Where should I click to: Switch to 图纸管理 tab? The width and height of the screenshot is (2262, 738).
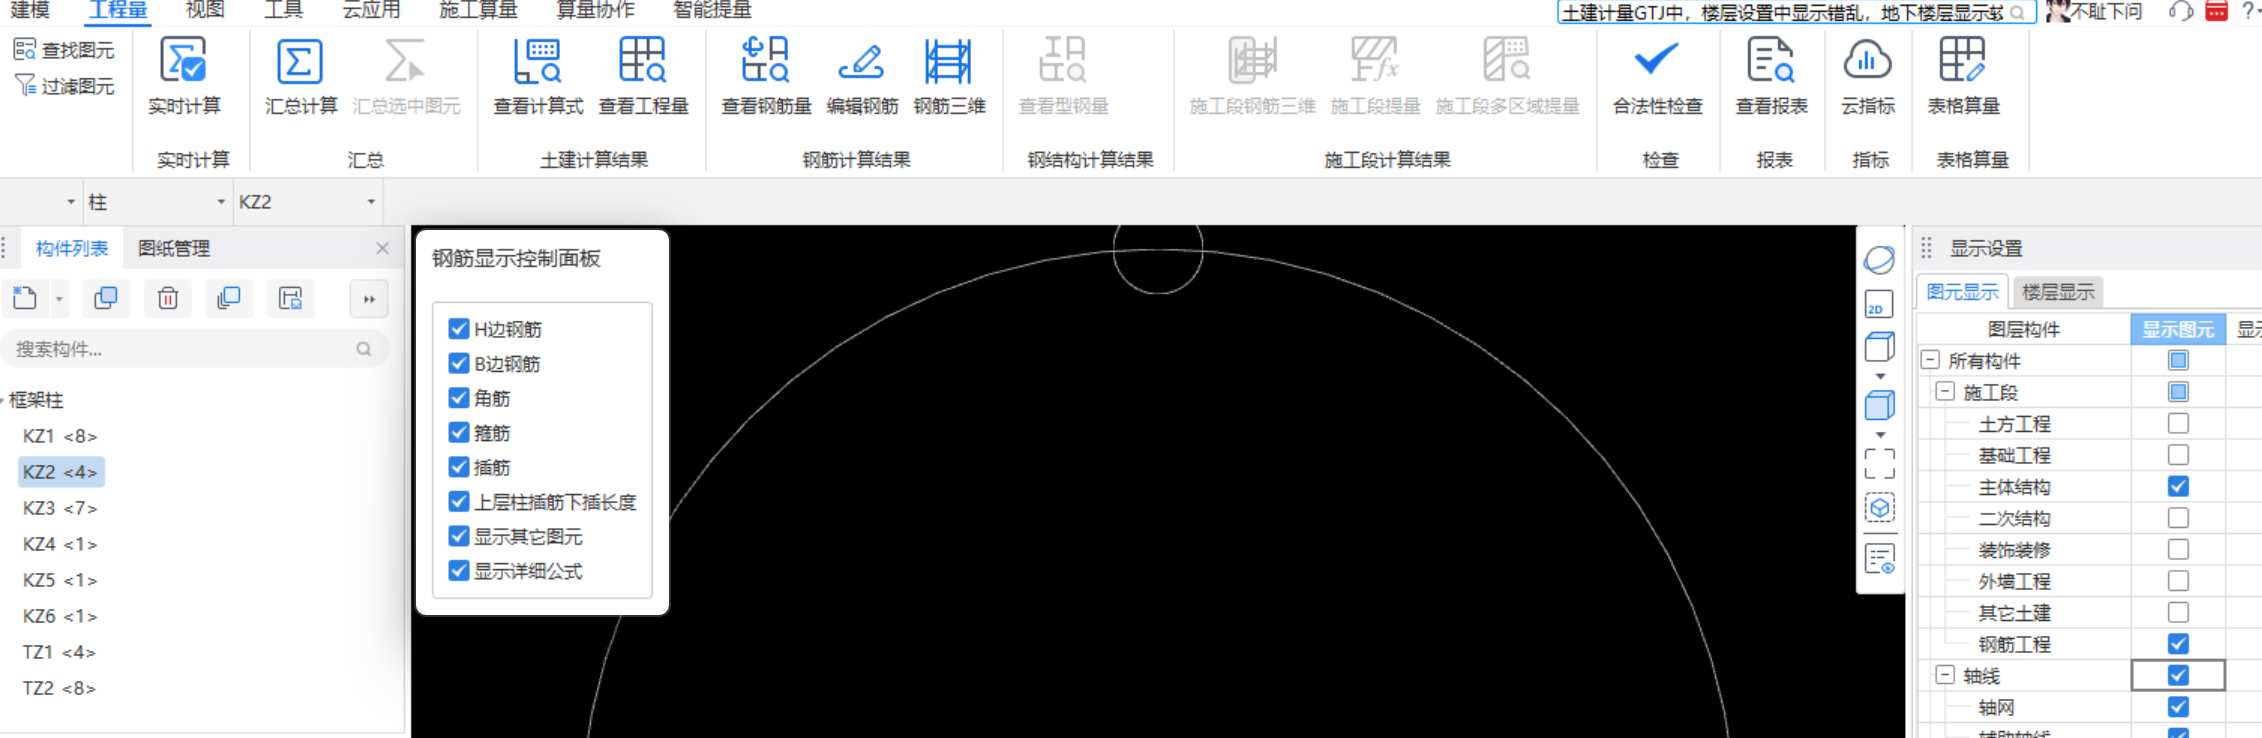coord(174,248)
